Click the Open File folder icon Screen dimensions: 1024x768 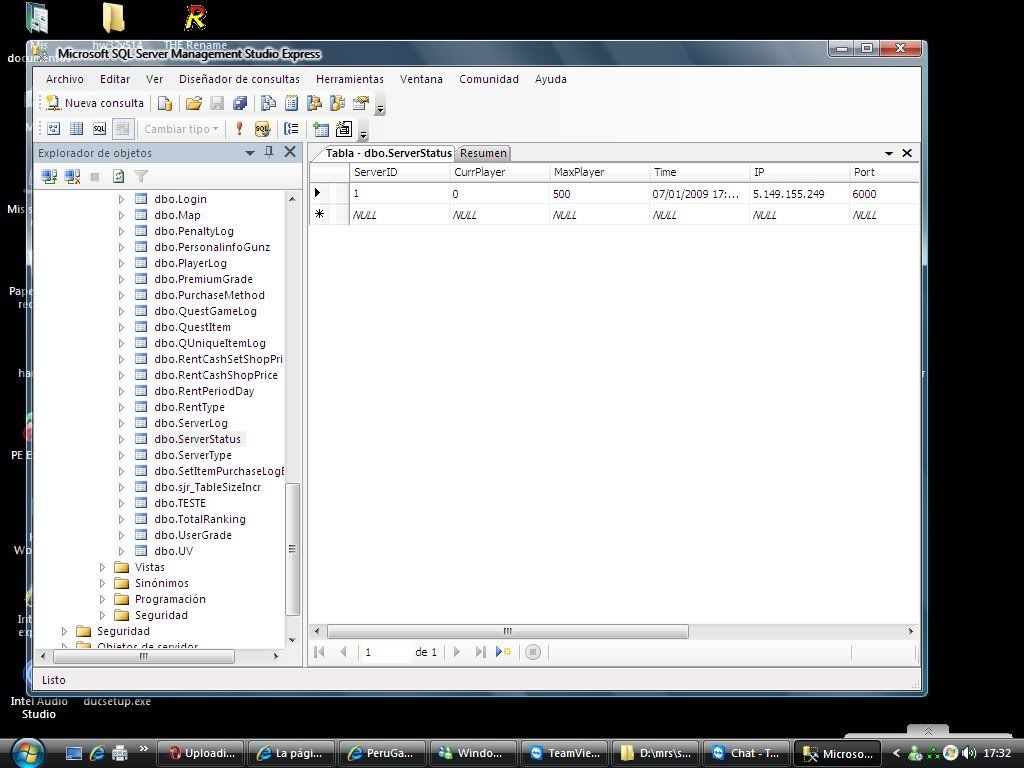point(193,103)
